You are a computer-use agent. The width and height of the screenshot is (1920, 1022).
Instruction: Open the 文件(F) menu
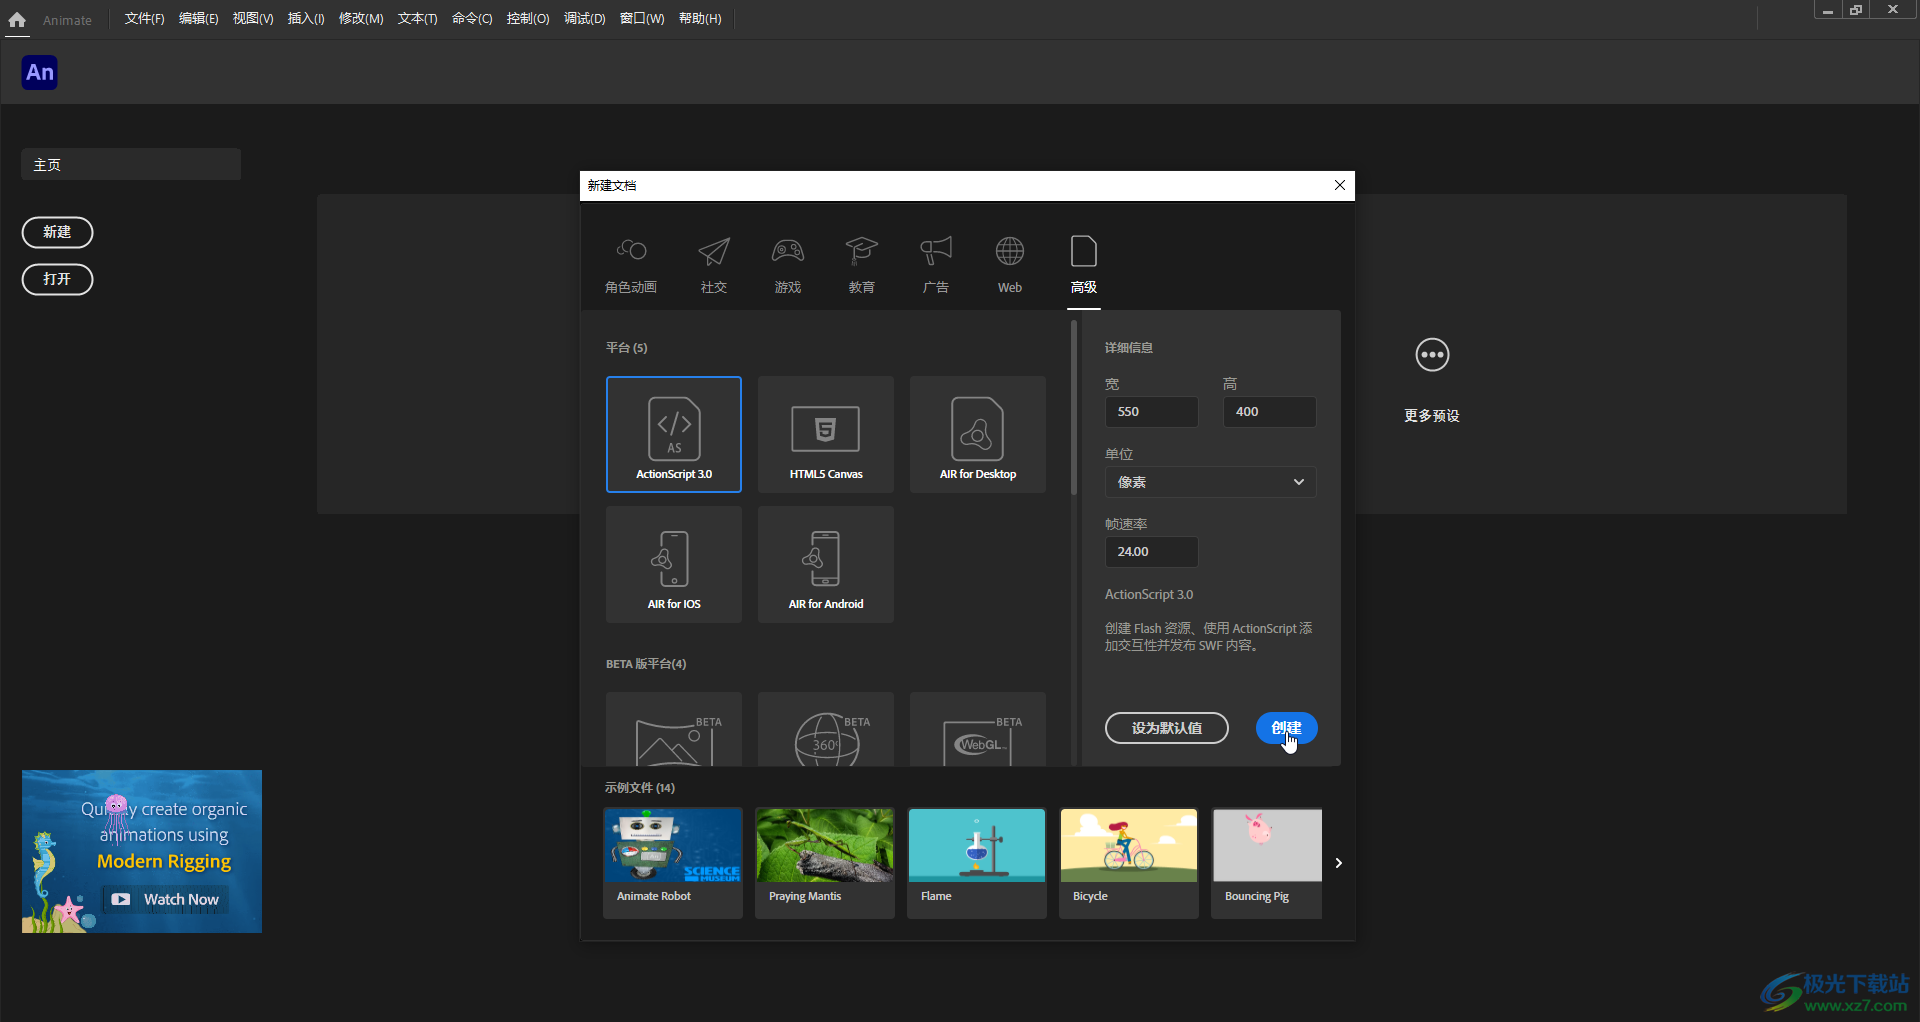pos(144,19)
